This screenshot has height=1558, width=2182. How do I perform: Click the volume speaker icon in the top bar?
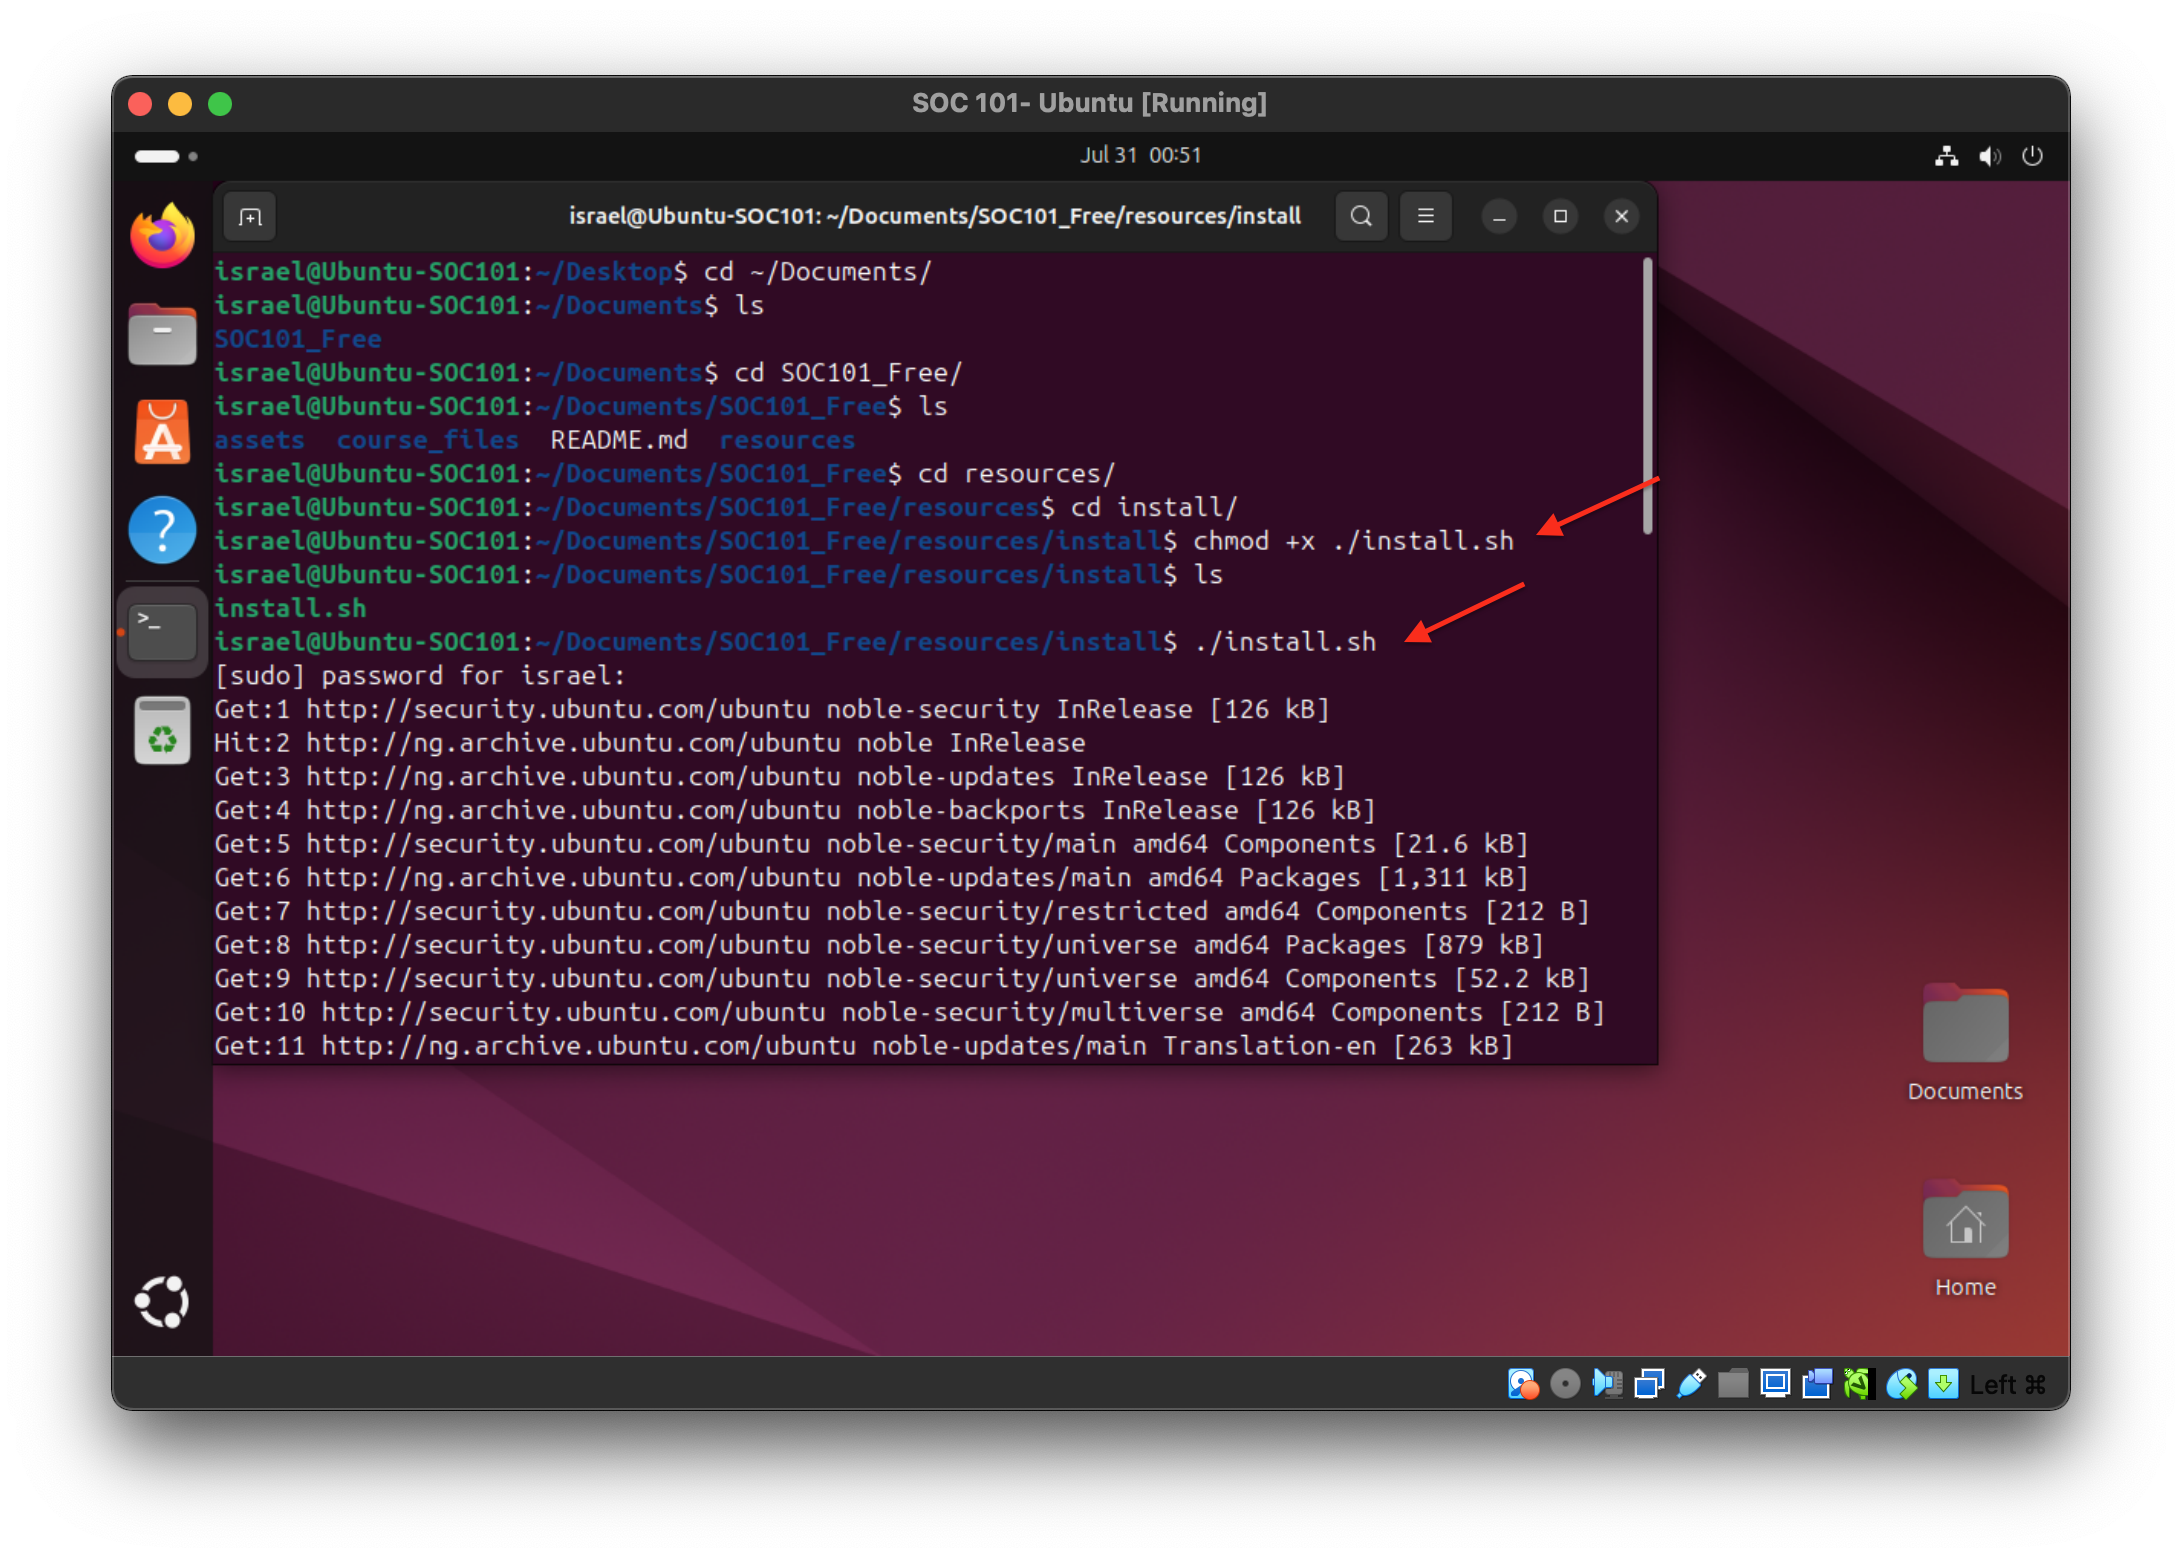[1990, 156]
